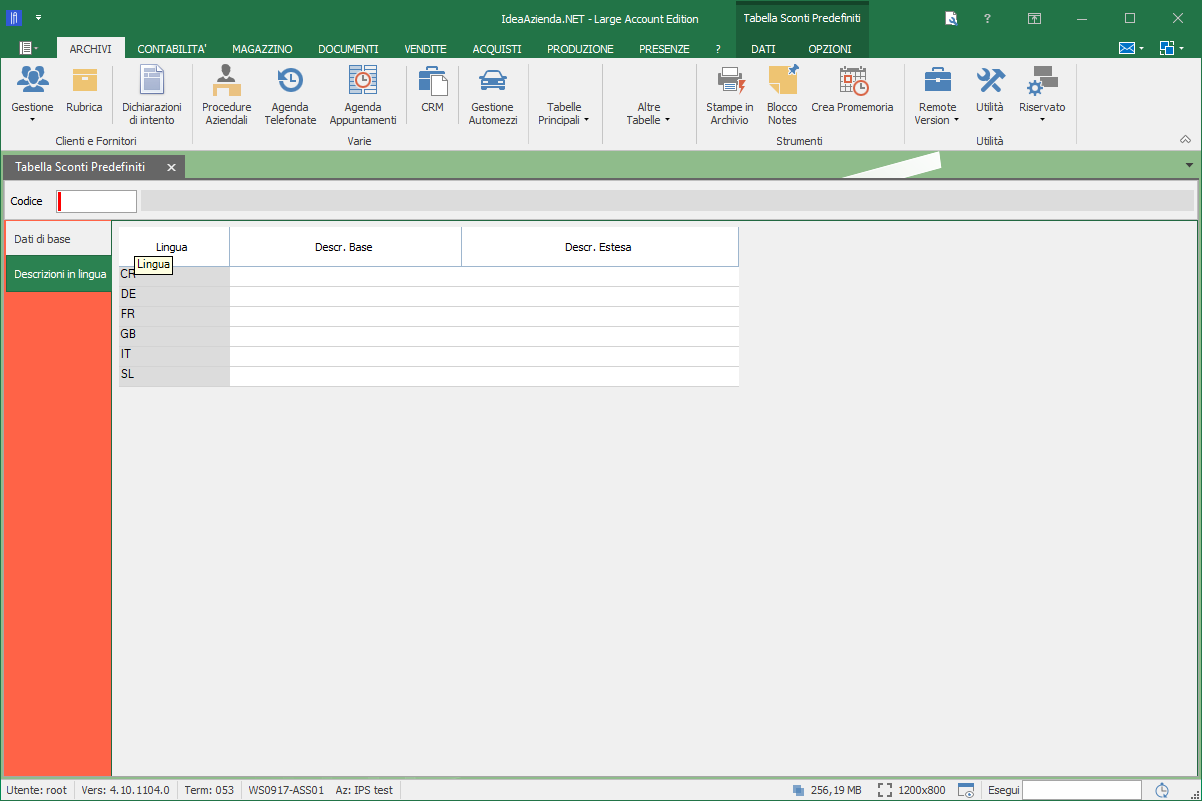Open the ACQUISTI ribbon tab
Image resolution: width=1202 pixels, height=801 pixels.
[497, 49]
